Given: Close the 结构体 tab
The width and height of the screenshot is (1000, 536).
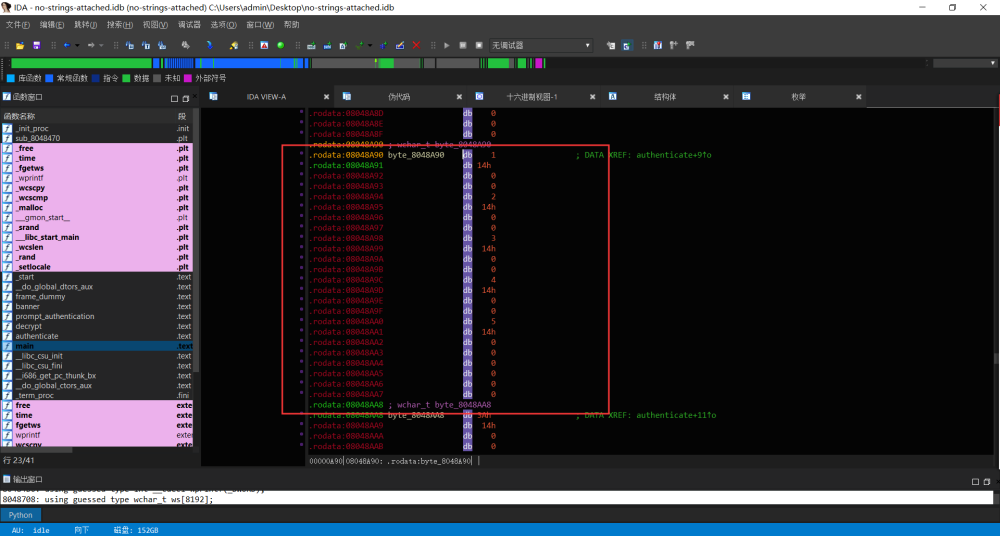Looking at the screenshot, I should (726, 97).
